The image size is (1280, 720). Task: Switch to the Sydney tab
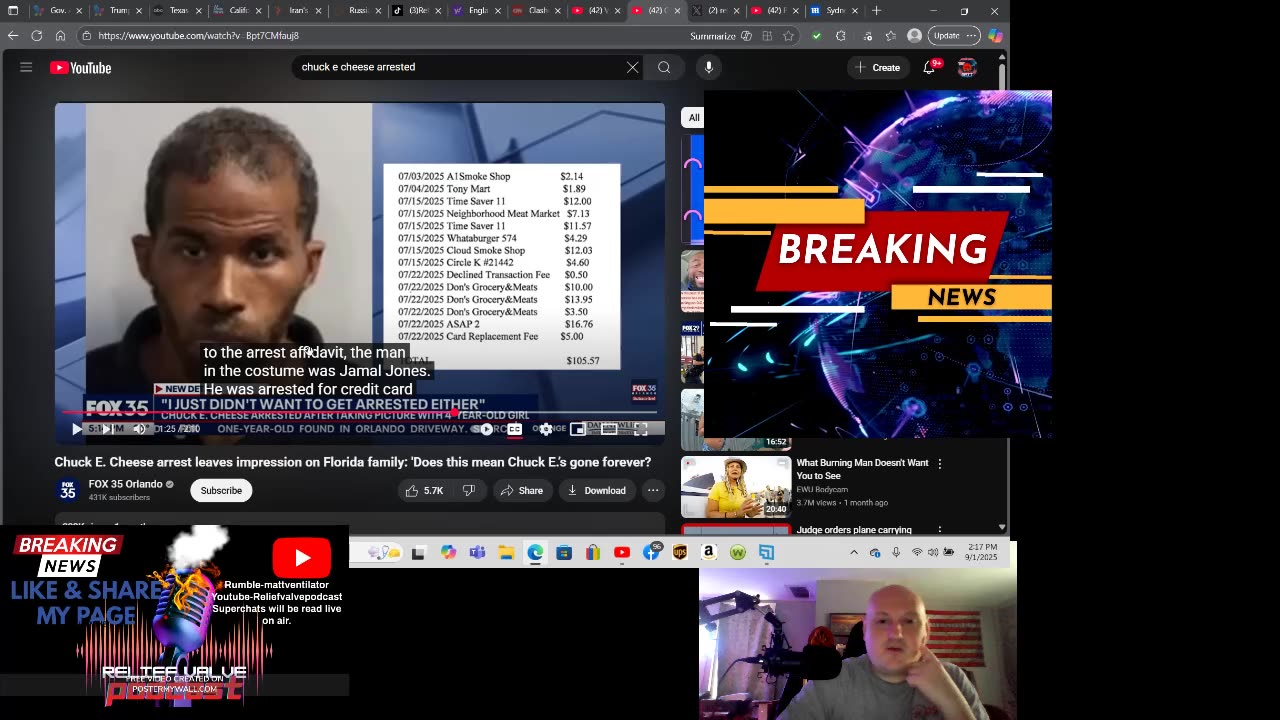point(834,11)
